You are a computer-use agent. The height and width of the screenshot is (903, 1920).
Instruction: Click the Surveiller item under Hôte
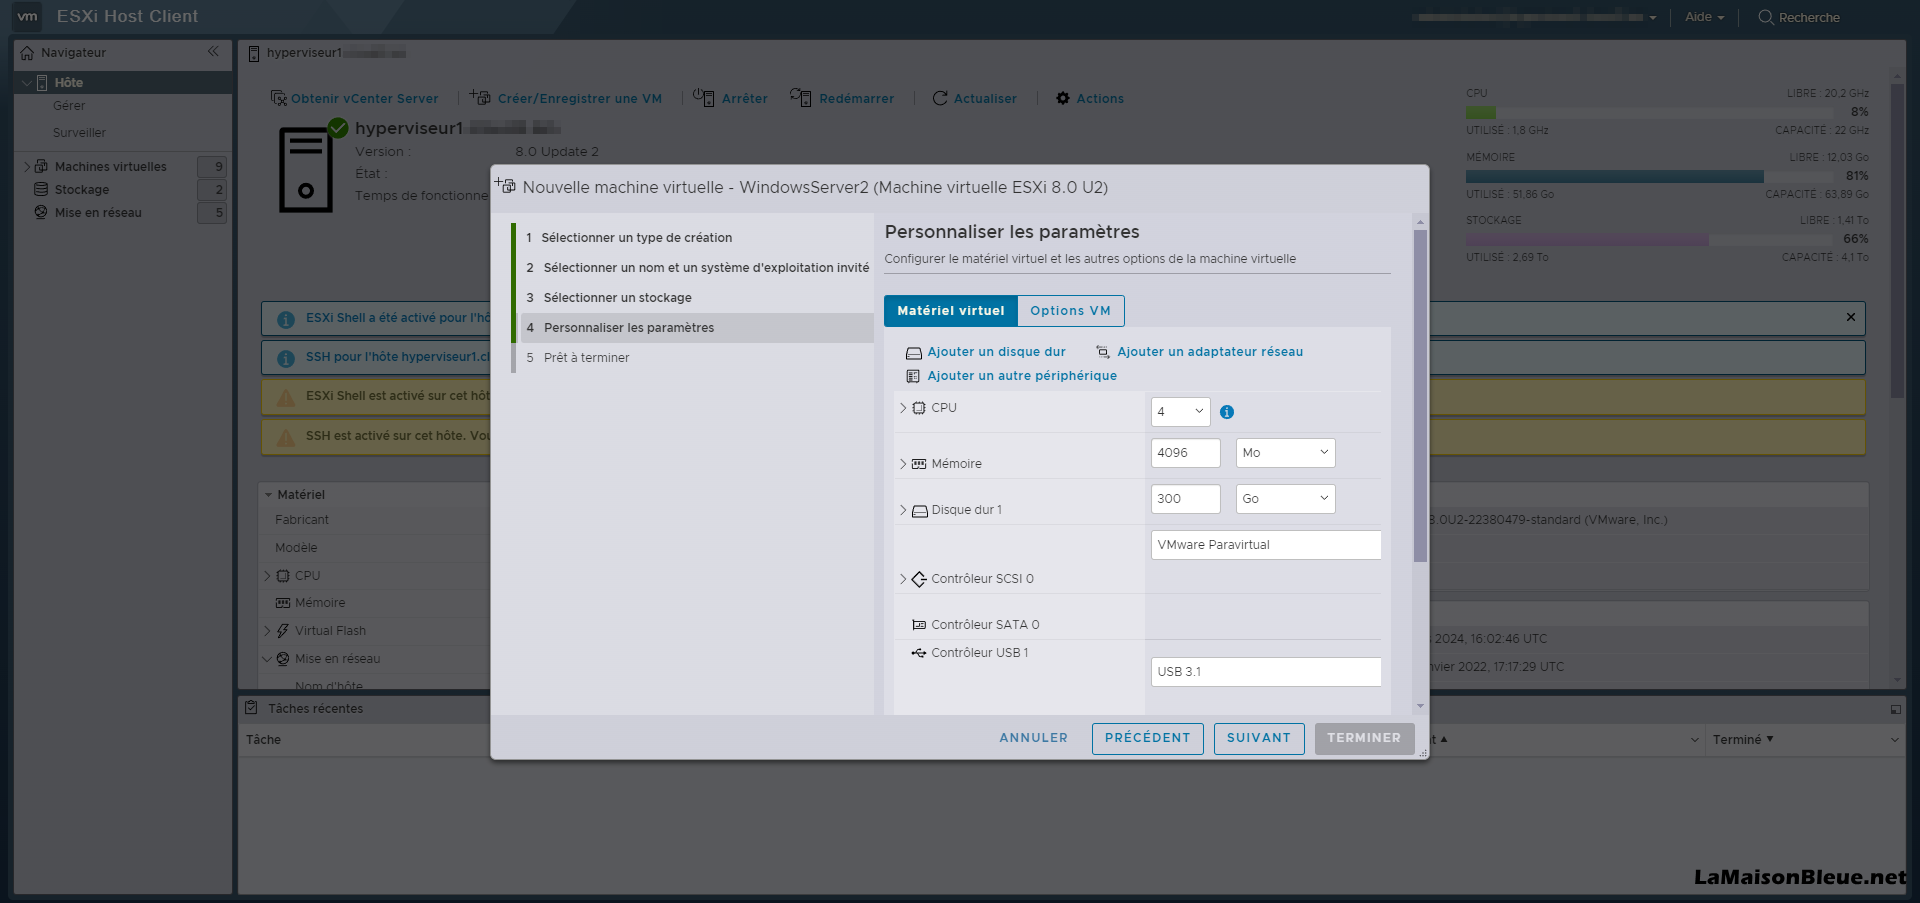tap(79, 133)
